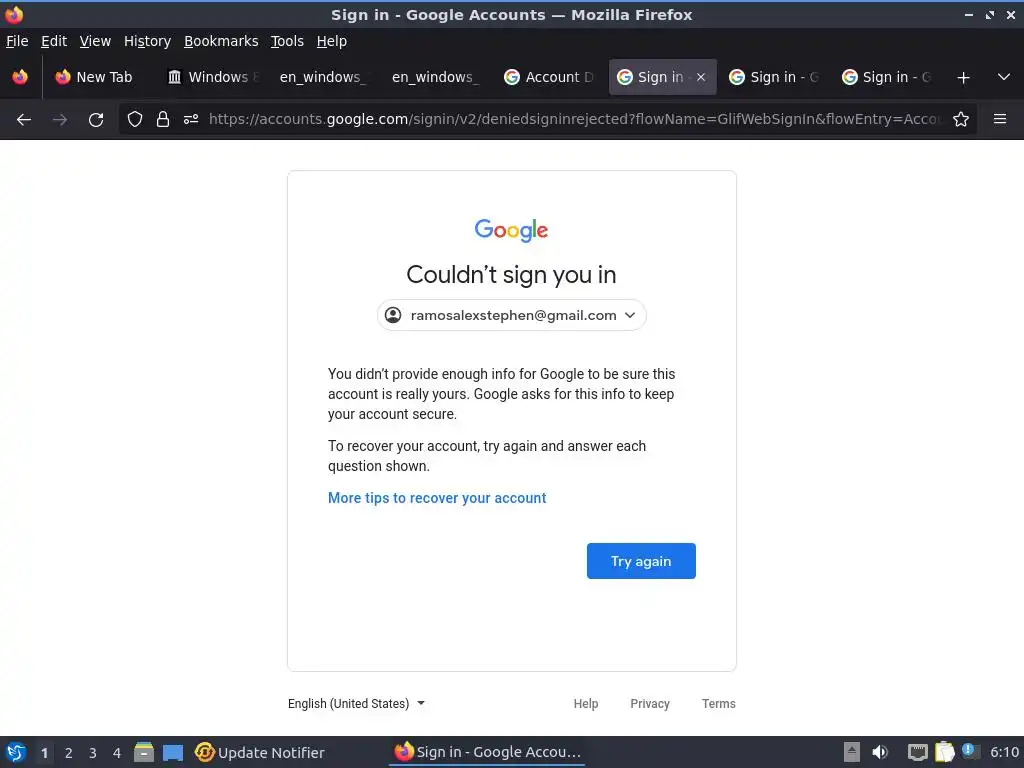Viewport: 1024px width, 768px height.
Task: Open the Help link in page footer
Action: (586, 703)
